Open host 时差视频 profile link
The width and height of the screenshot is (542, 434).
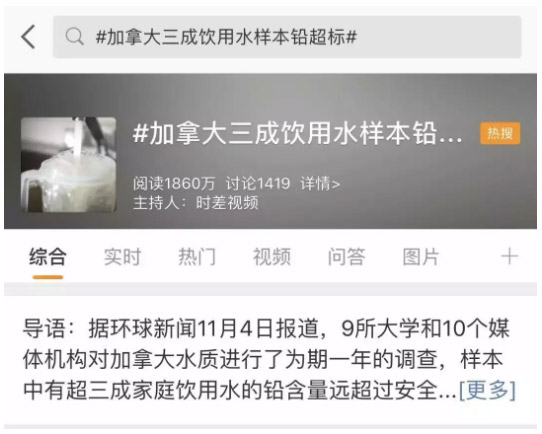(x=227, y=202)
